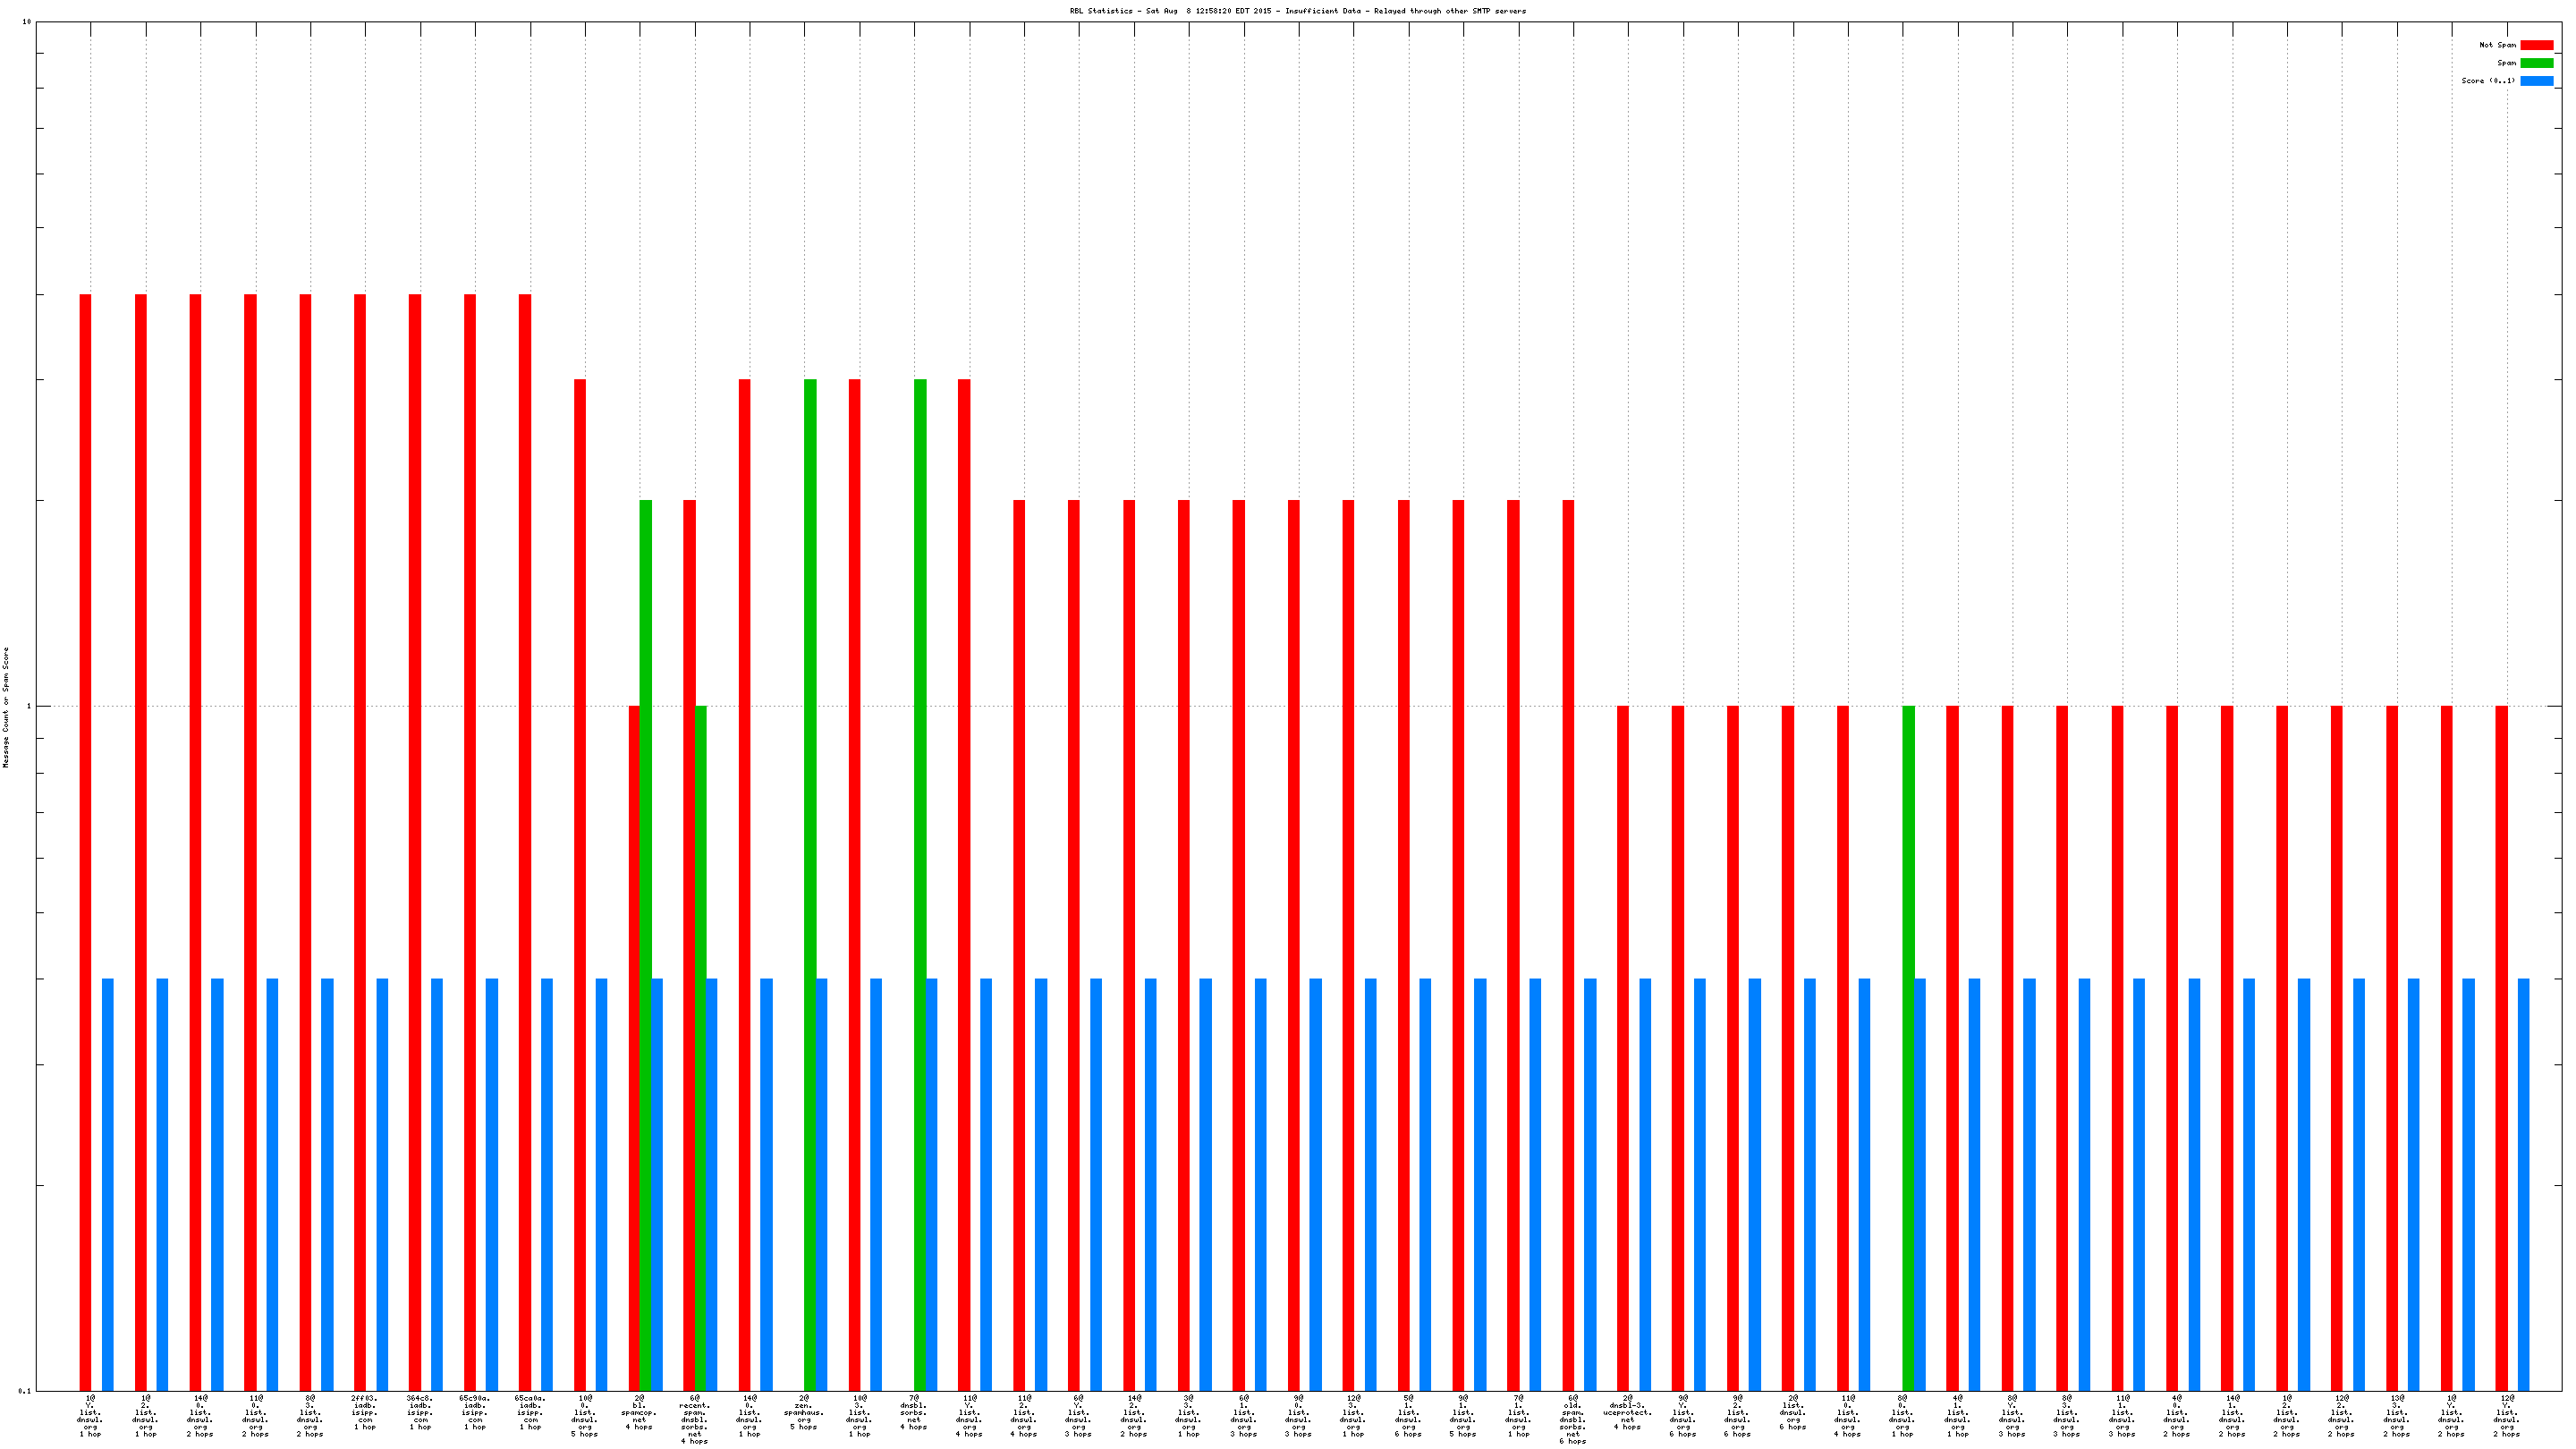
Task: Click the 2ff03.iadb.isipp.com axis label
Action: (364, 1412)
